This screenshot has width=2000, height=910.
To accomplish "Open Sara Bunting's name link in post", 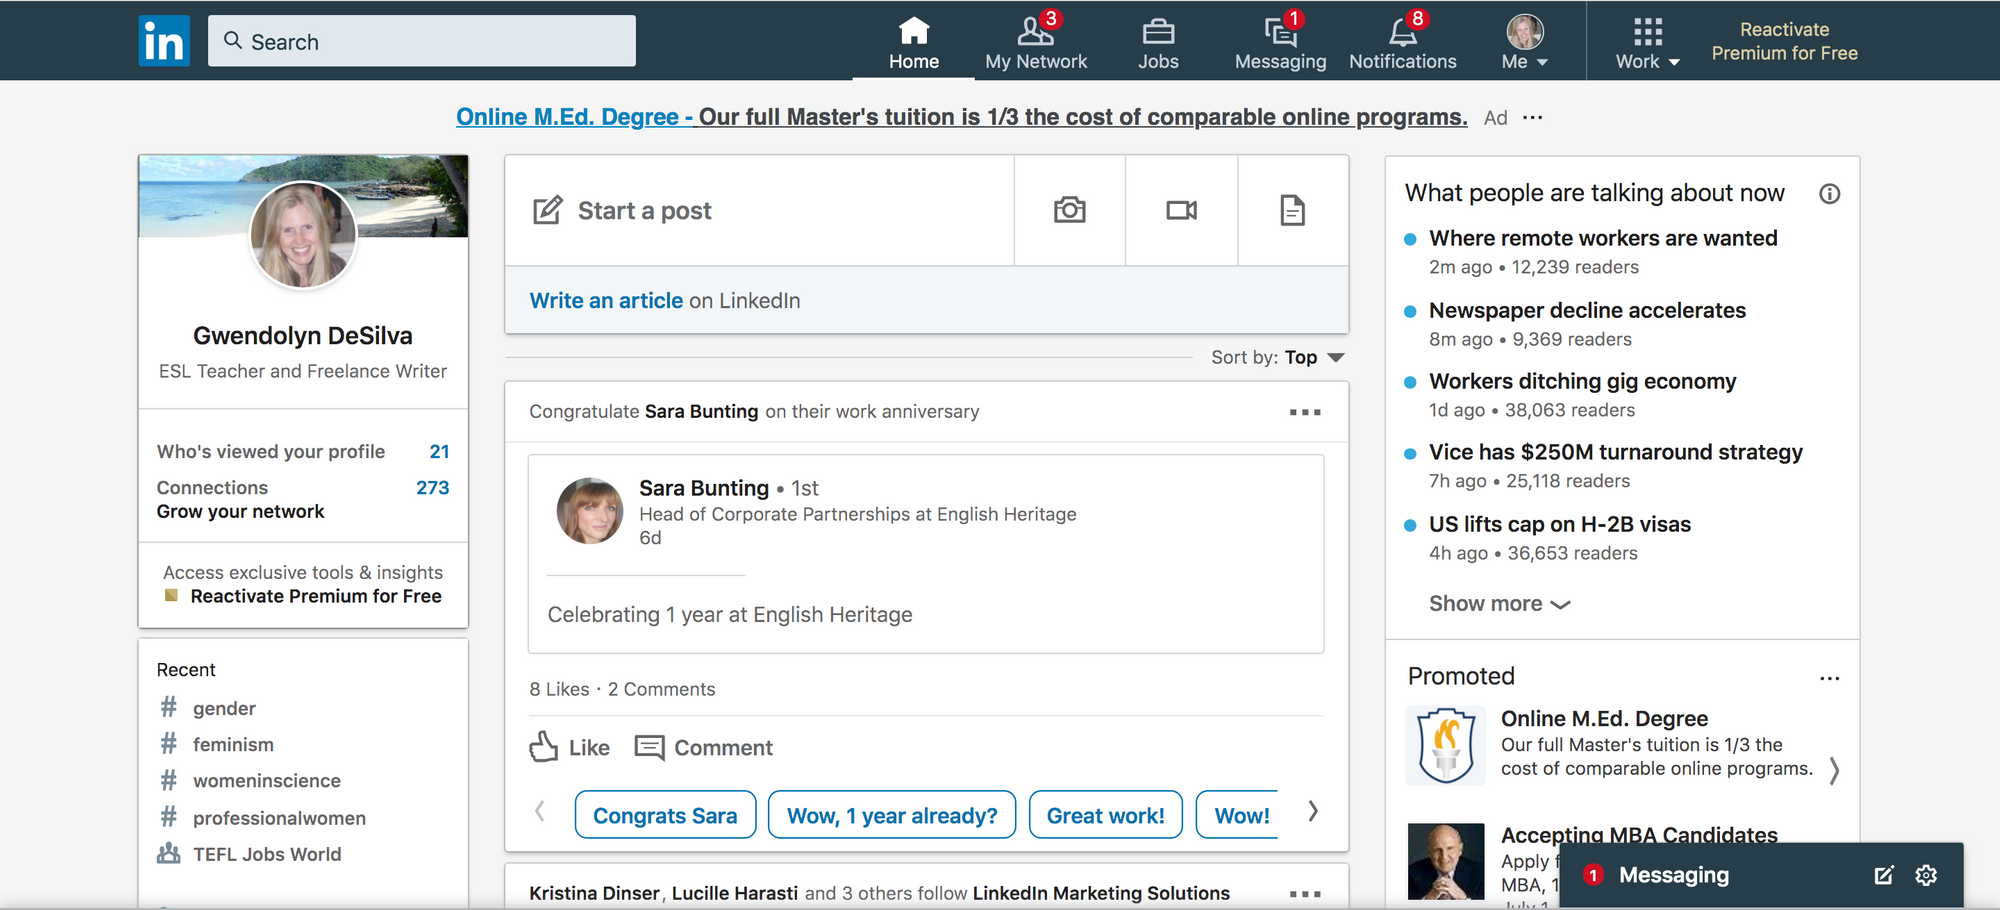I will [x=704, y=488].
